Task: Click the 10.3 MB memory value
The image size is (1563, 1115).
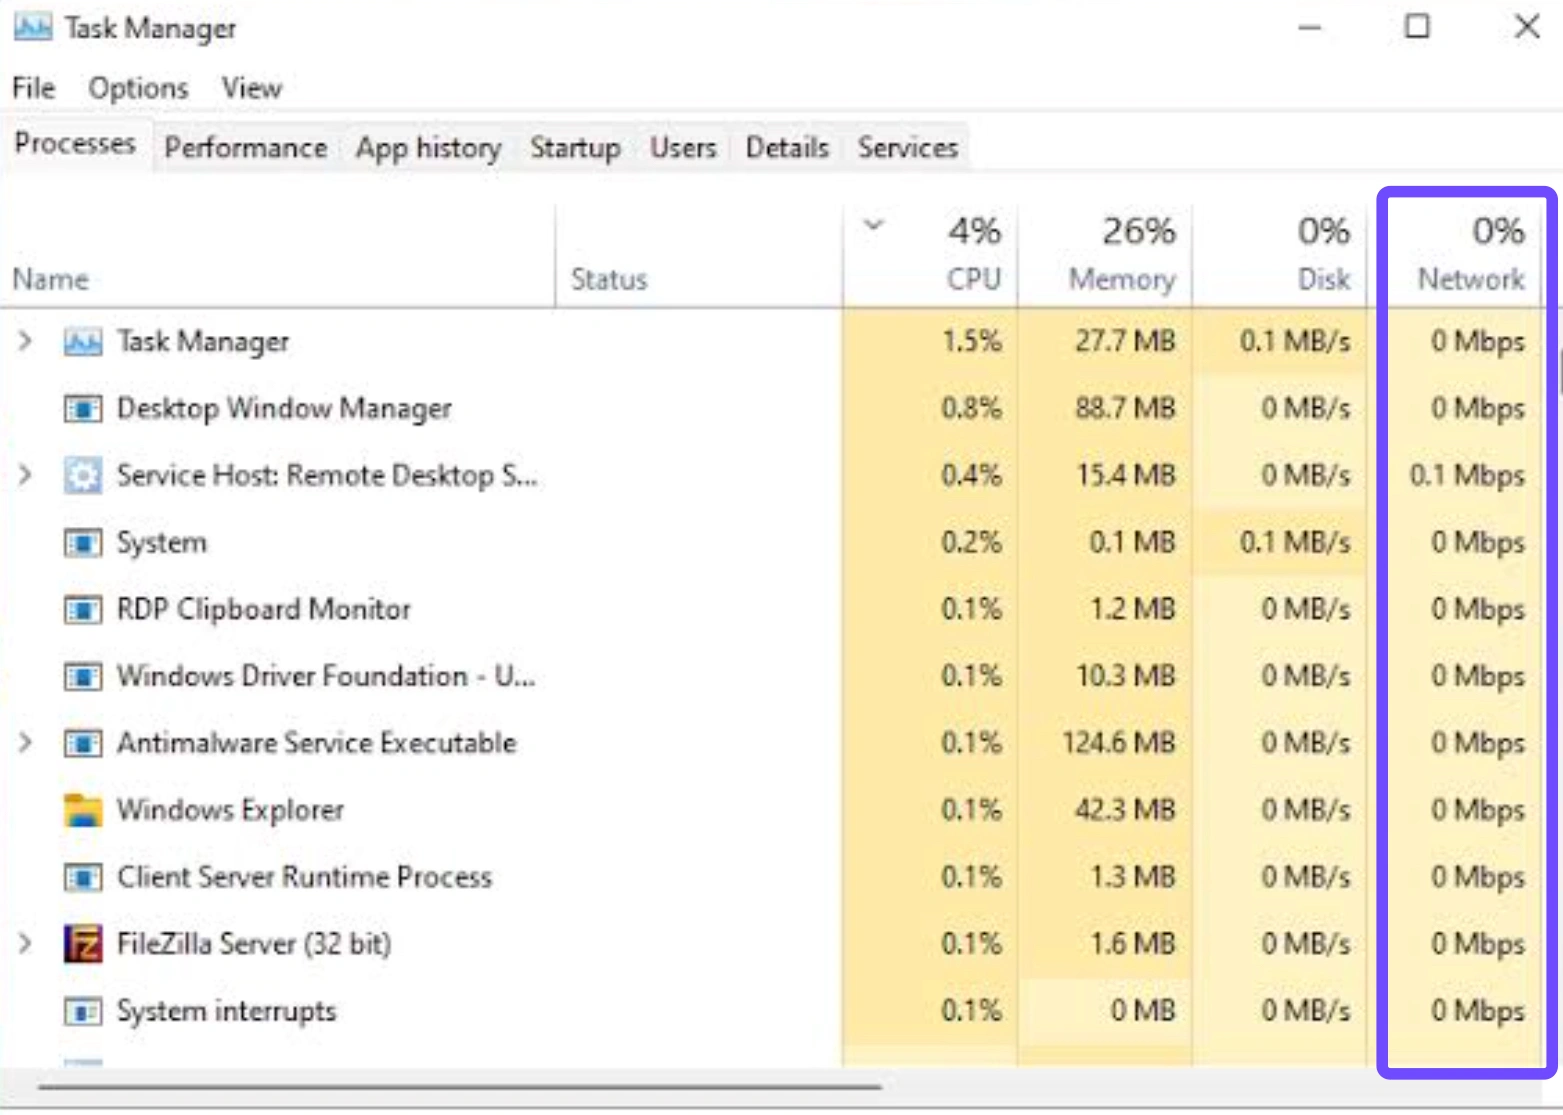Action: click(x=1125, y=677)
